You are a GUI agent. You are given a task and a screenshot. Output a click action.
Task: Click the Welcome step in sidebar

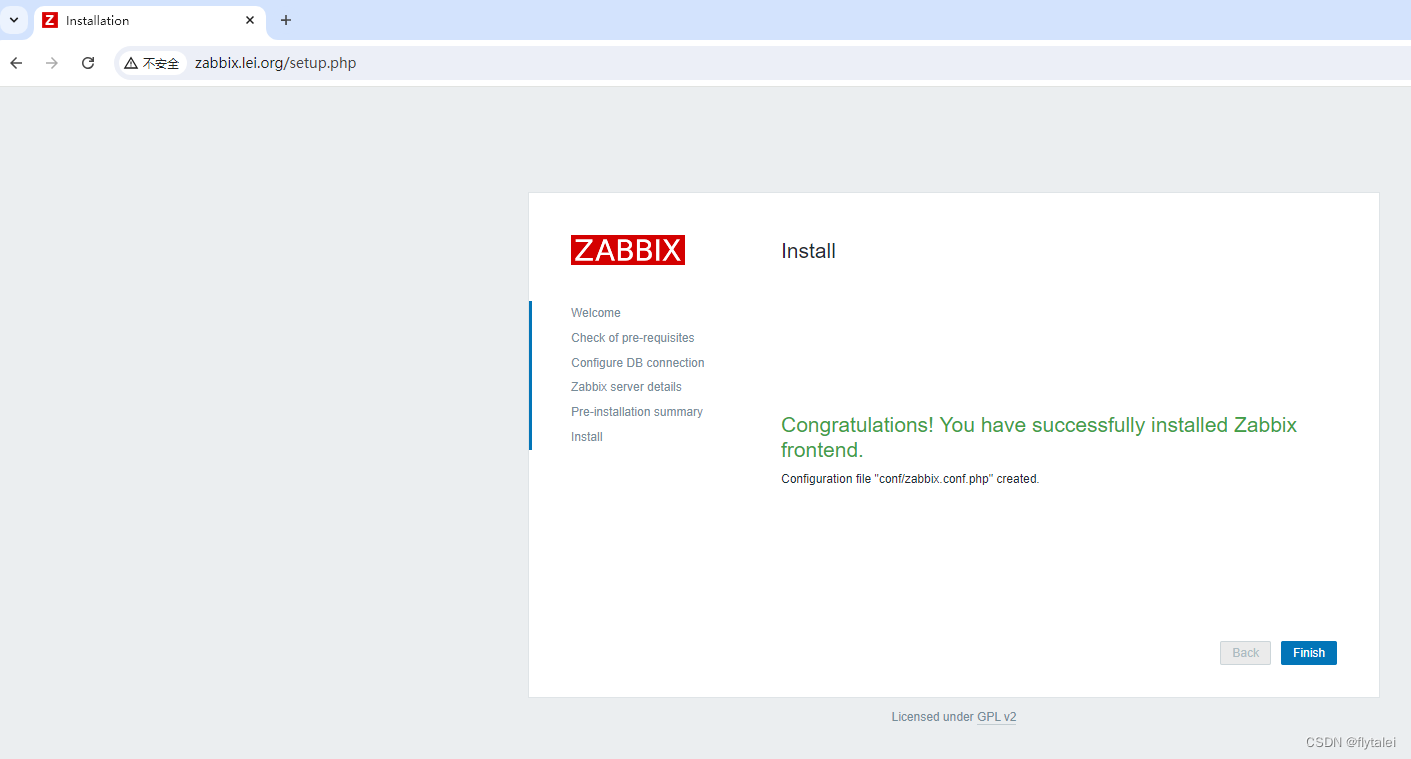click(x=596, y=313)
